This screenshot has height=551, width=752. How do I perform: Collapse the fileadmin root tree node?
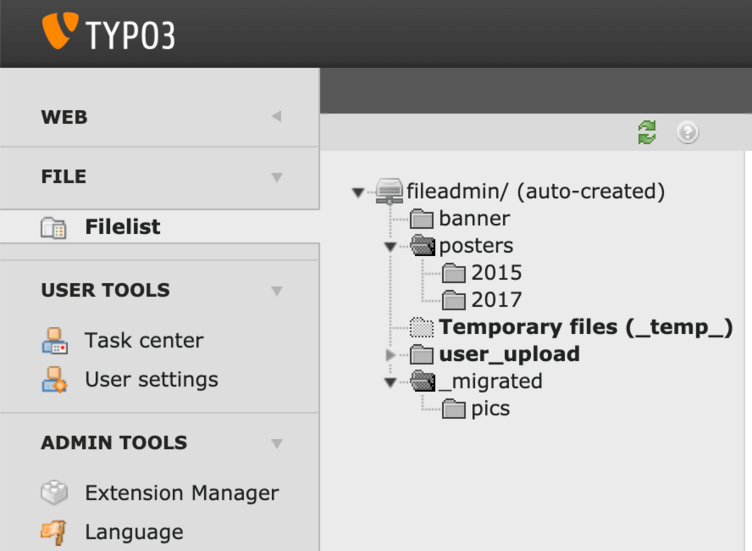click(x=358, y=192)
